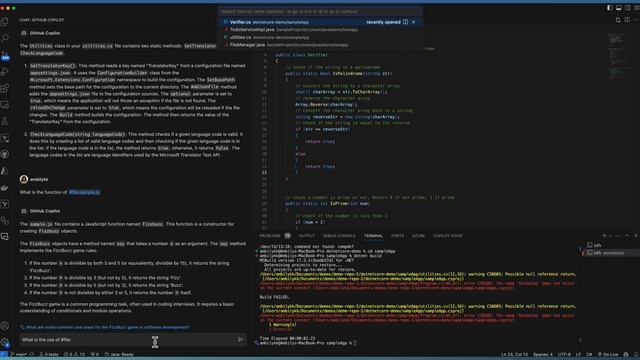This screenshot has width=640, height=360.
Task: Open the Remote Explorer view
Action: pyautogui.click(x=5, y=105)
